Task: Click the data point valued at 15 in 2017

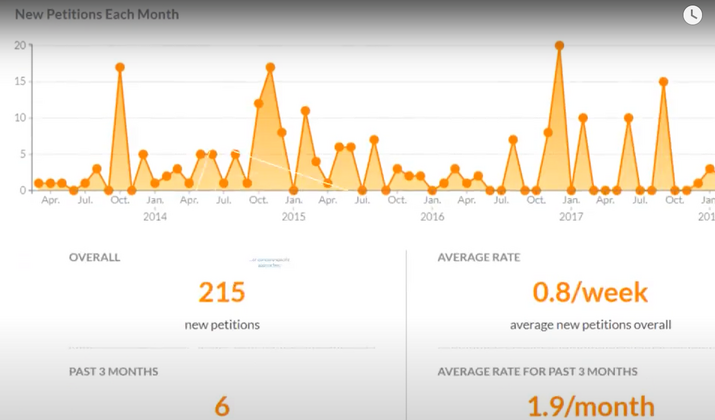Action: click(663, 82)
